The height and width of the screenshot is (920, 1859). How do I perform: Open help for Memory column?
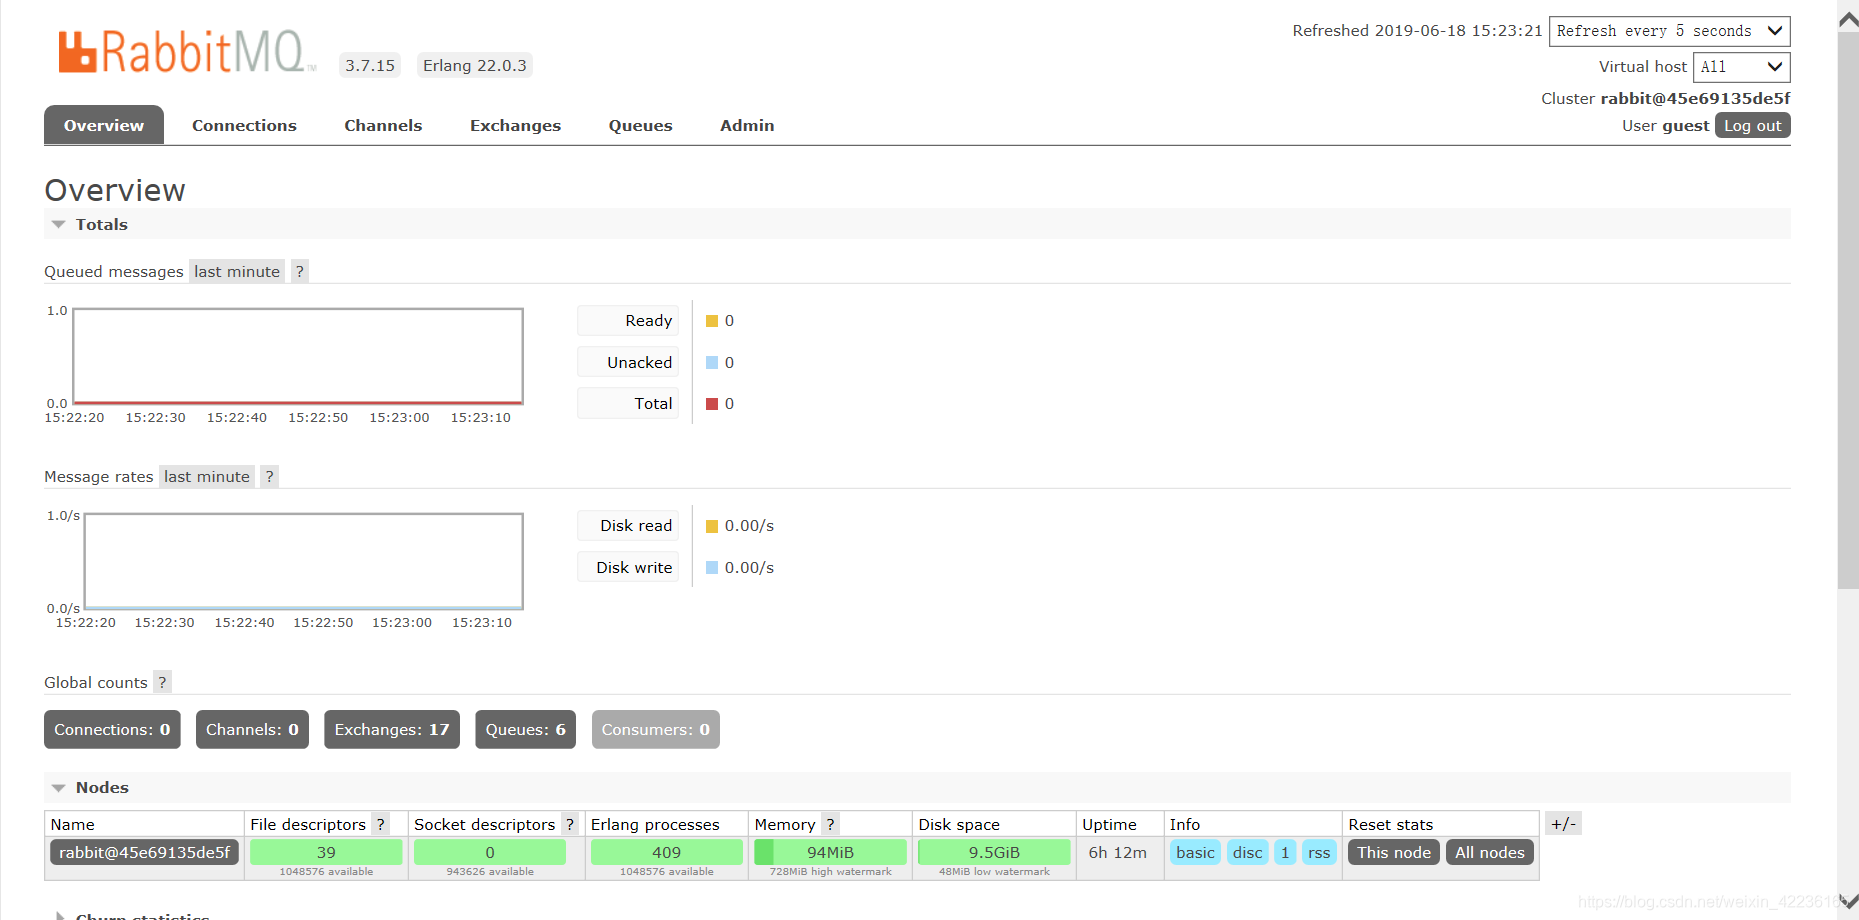pyautogui.click(x=830, y=824)
